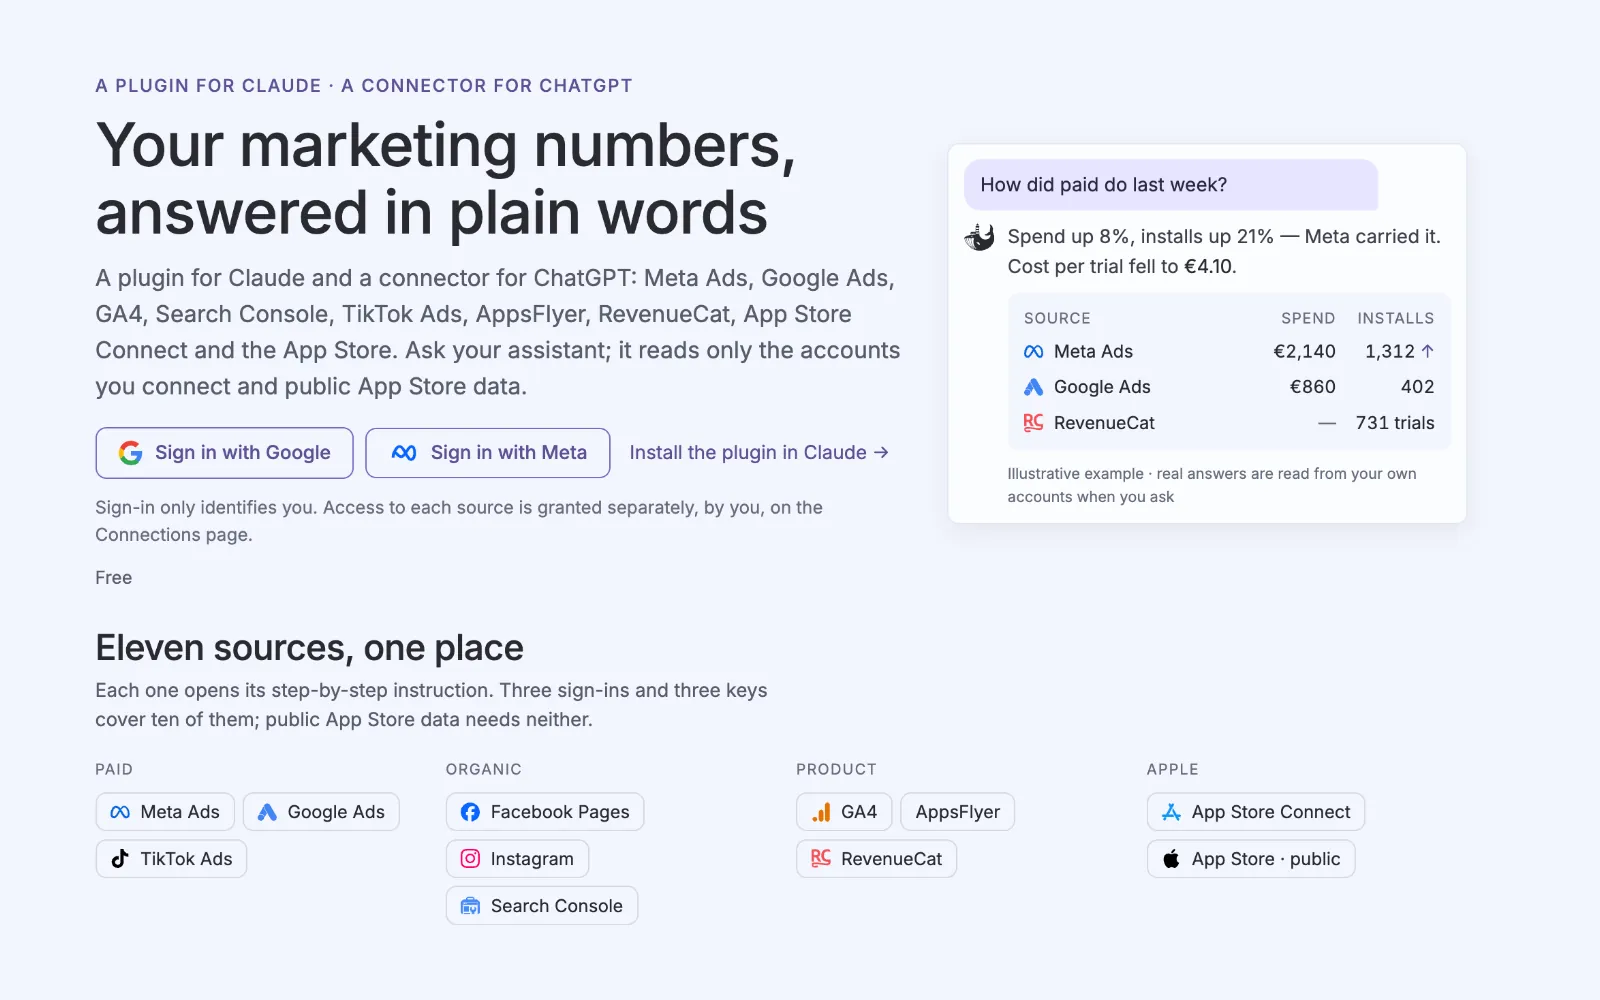
Task: Click the App Store Connect icon
Action: point(1171,812)
